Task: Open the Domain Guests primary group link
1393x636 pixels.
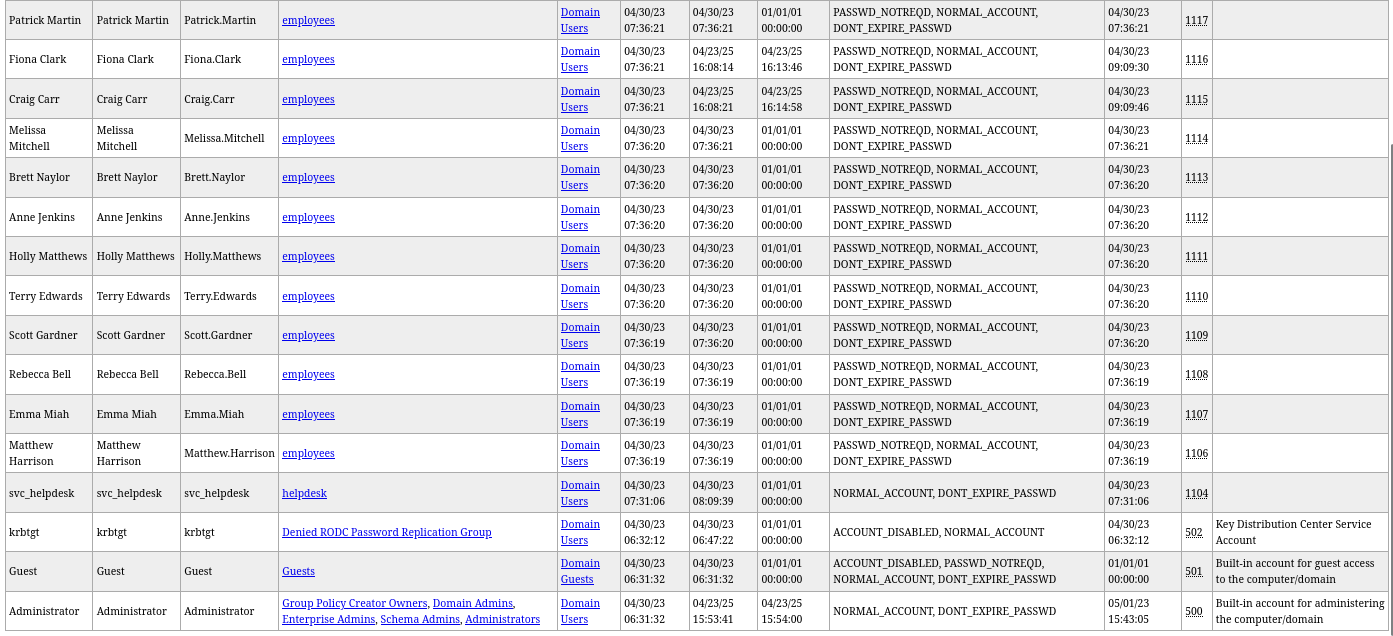Action: point(580,571)
